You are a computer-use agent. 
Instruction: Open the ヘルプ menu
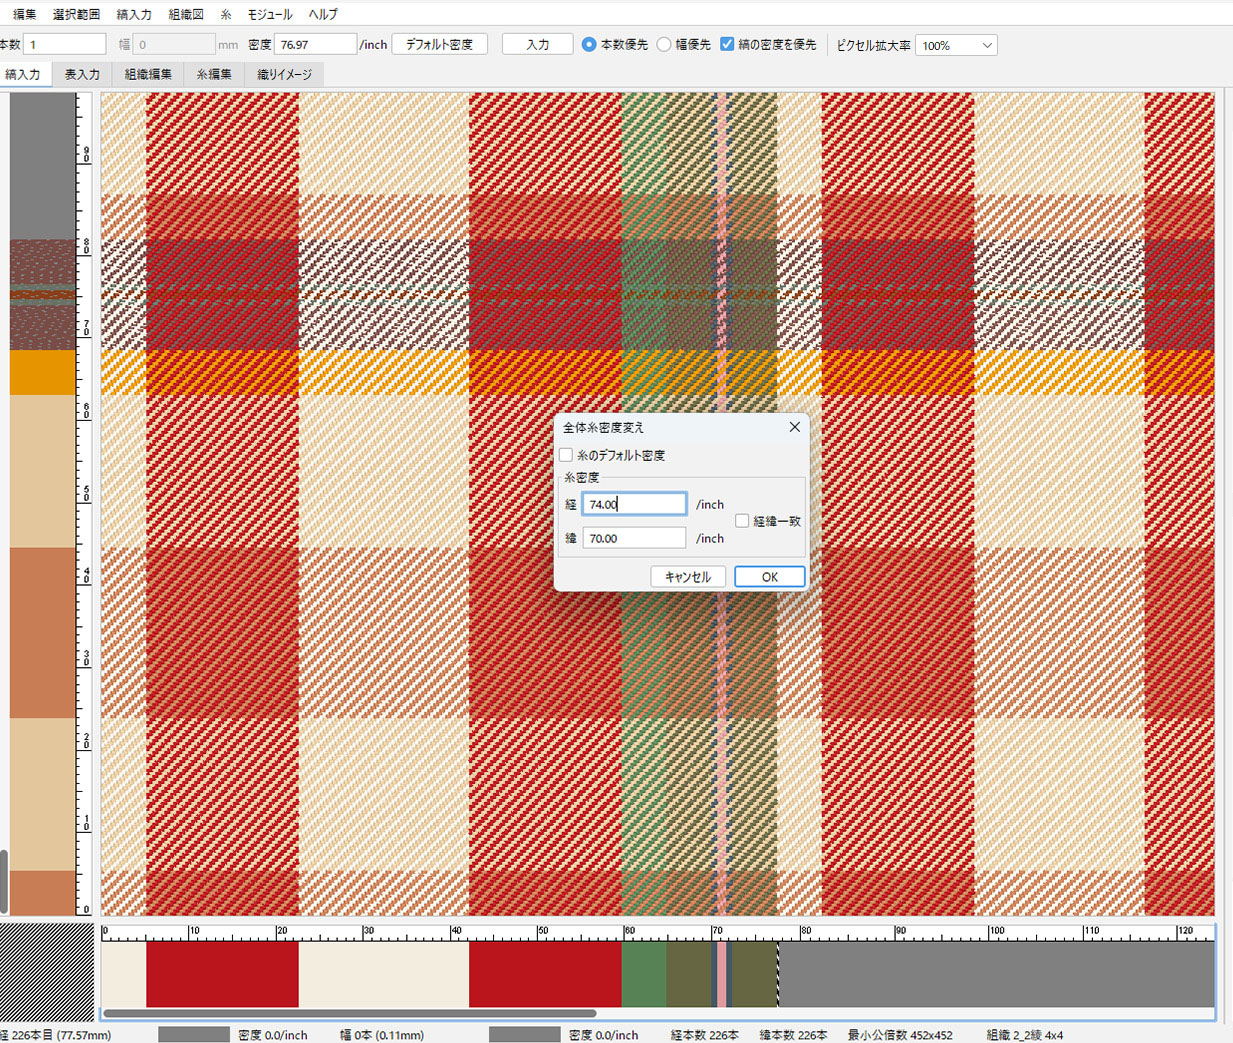coord(323,14)
